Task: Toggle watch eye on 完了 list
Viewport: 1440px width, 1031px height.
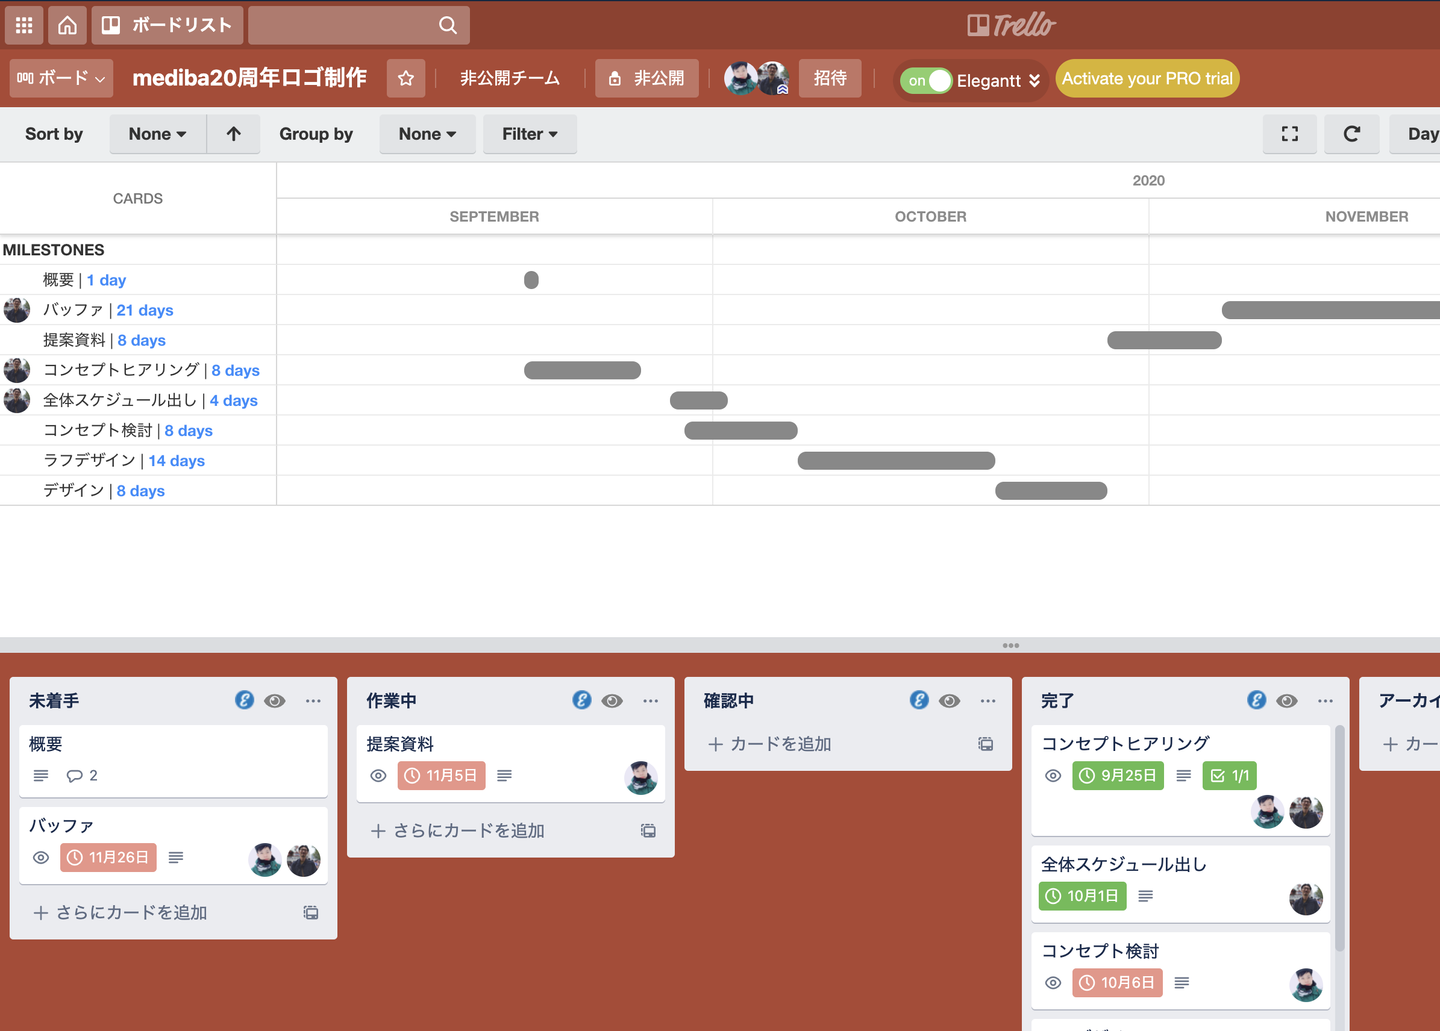Action: [x=1287, y=701]
